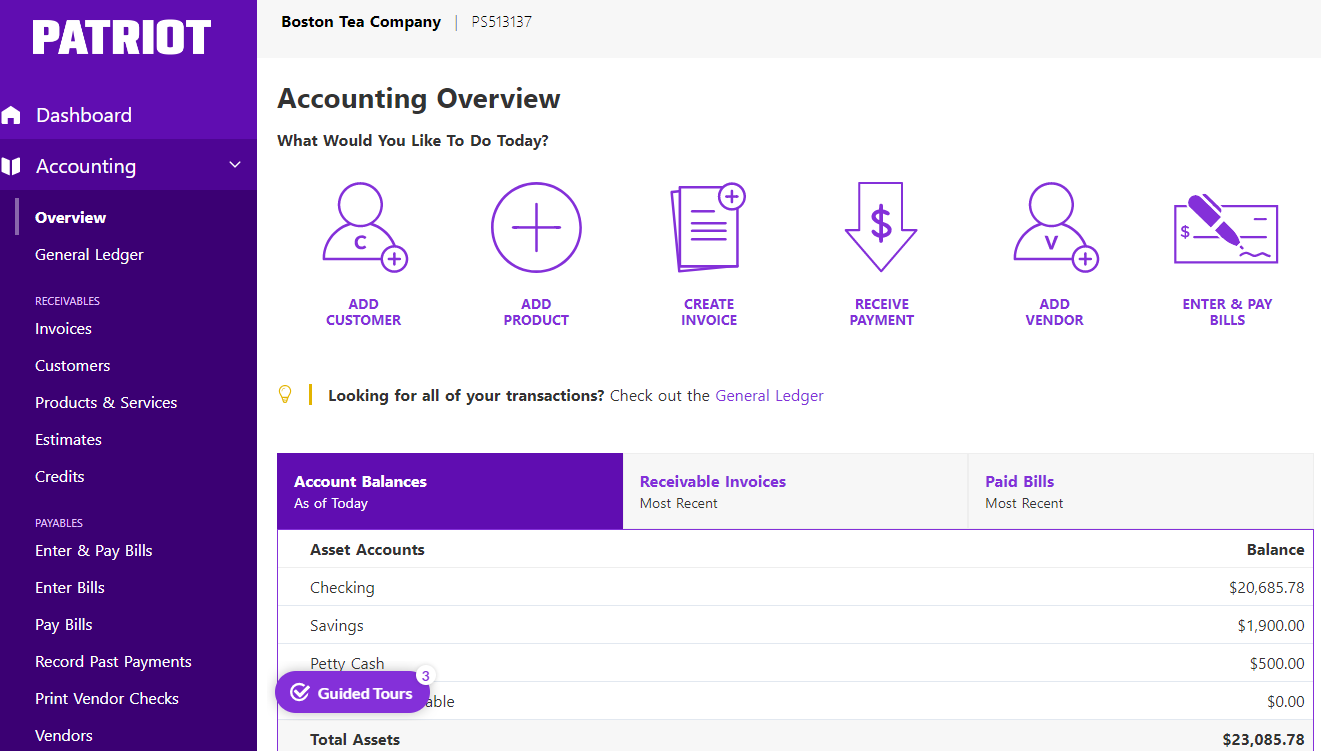Viewport: 1321px width, 751px height.
Task: Click the Add Vendor icon
Action: pyautogui.click(x=1053, y=227)
